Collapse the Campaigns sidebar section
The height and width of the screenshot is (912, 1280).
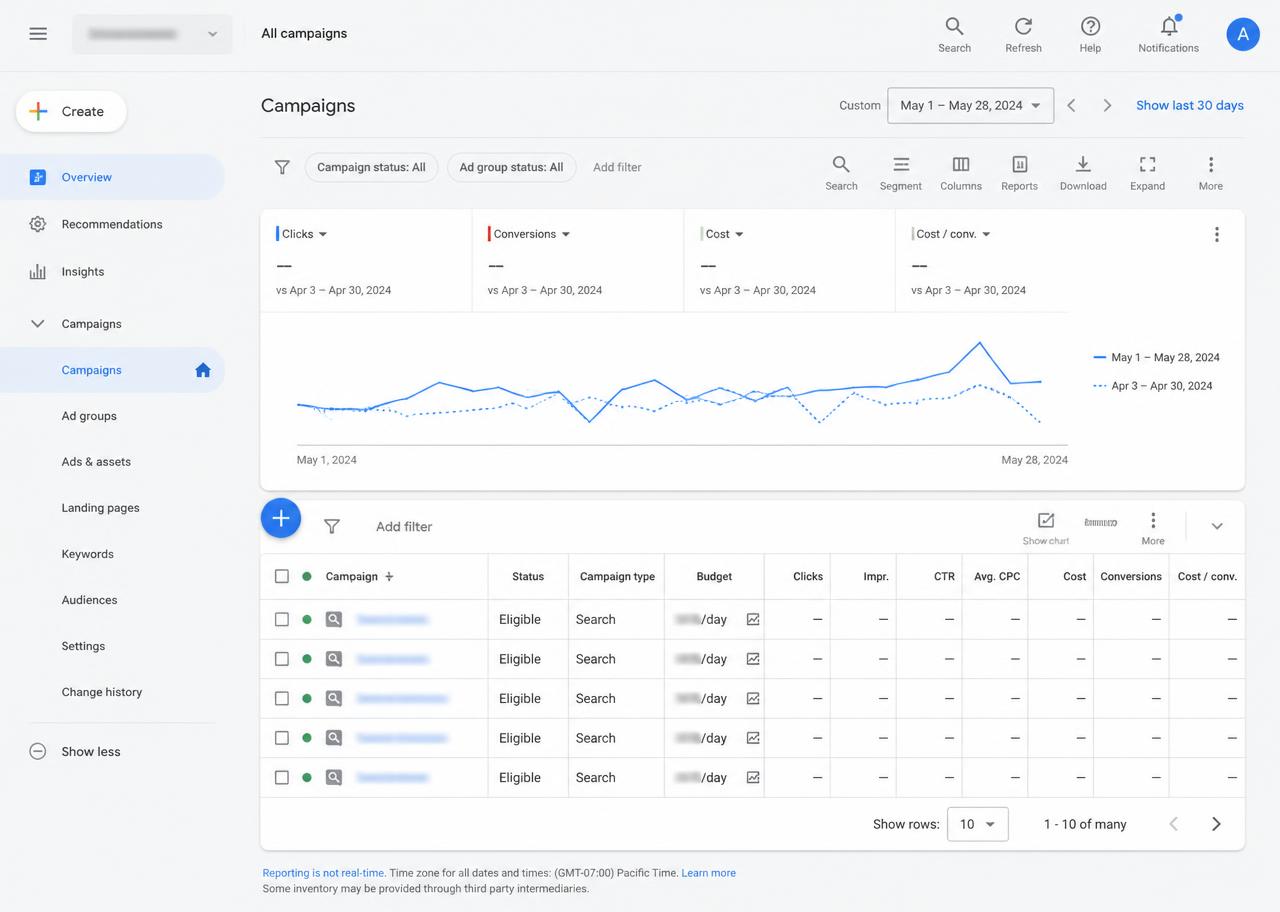[x=38, y=324]
